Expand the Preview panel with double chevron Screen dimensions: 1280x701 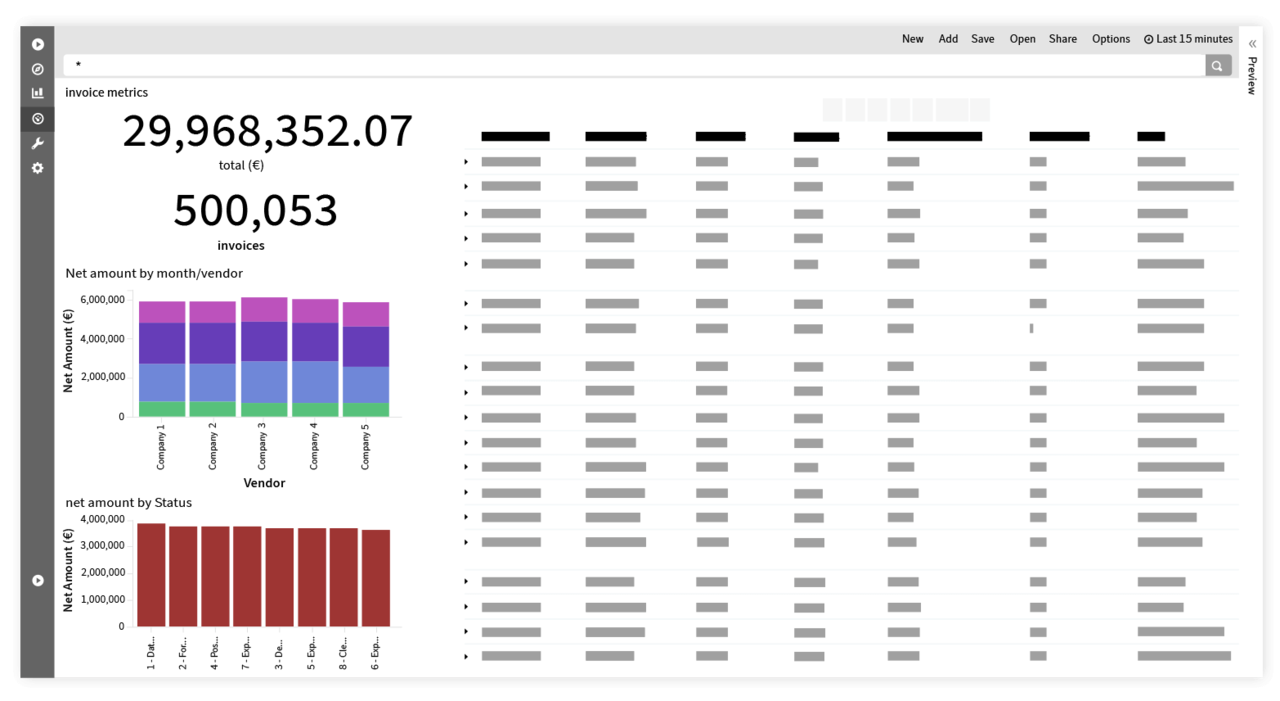pos(1252,44)
